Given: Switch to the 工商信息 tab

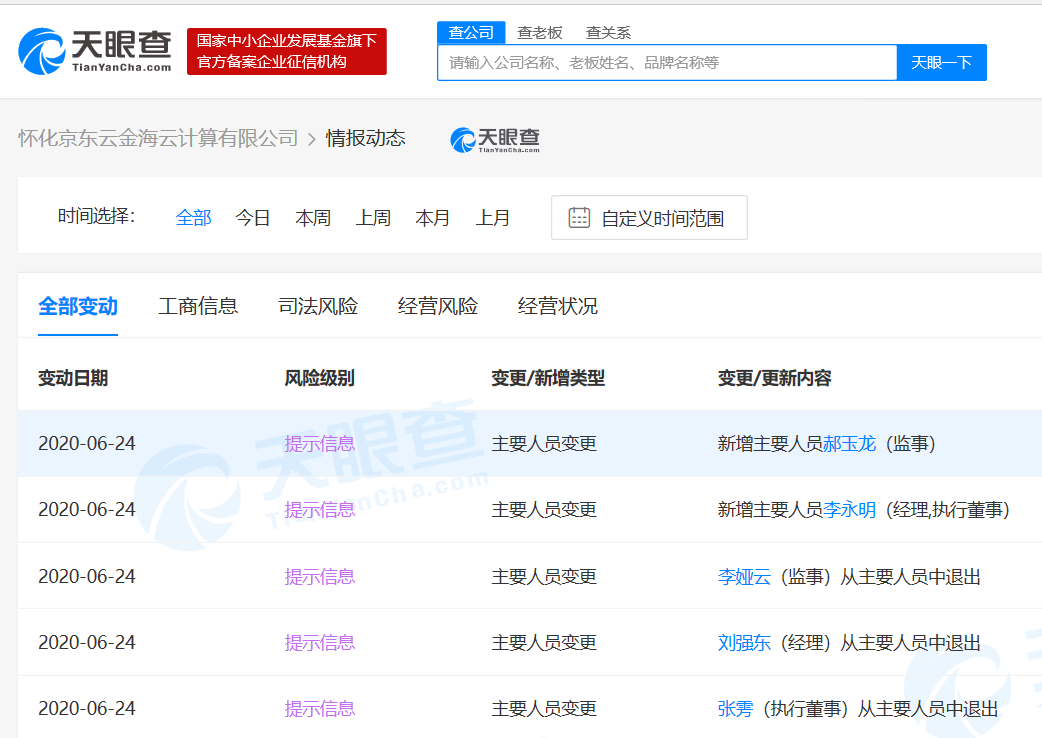Looking at the screenshot, I should coord(198,306).
